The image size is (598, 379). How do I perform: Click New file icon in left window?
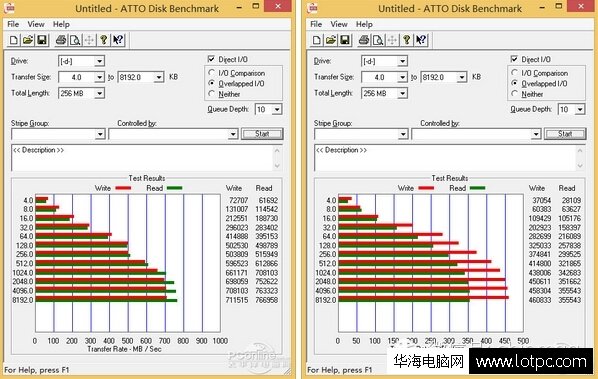pos(14,40)
